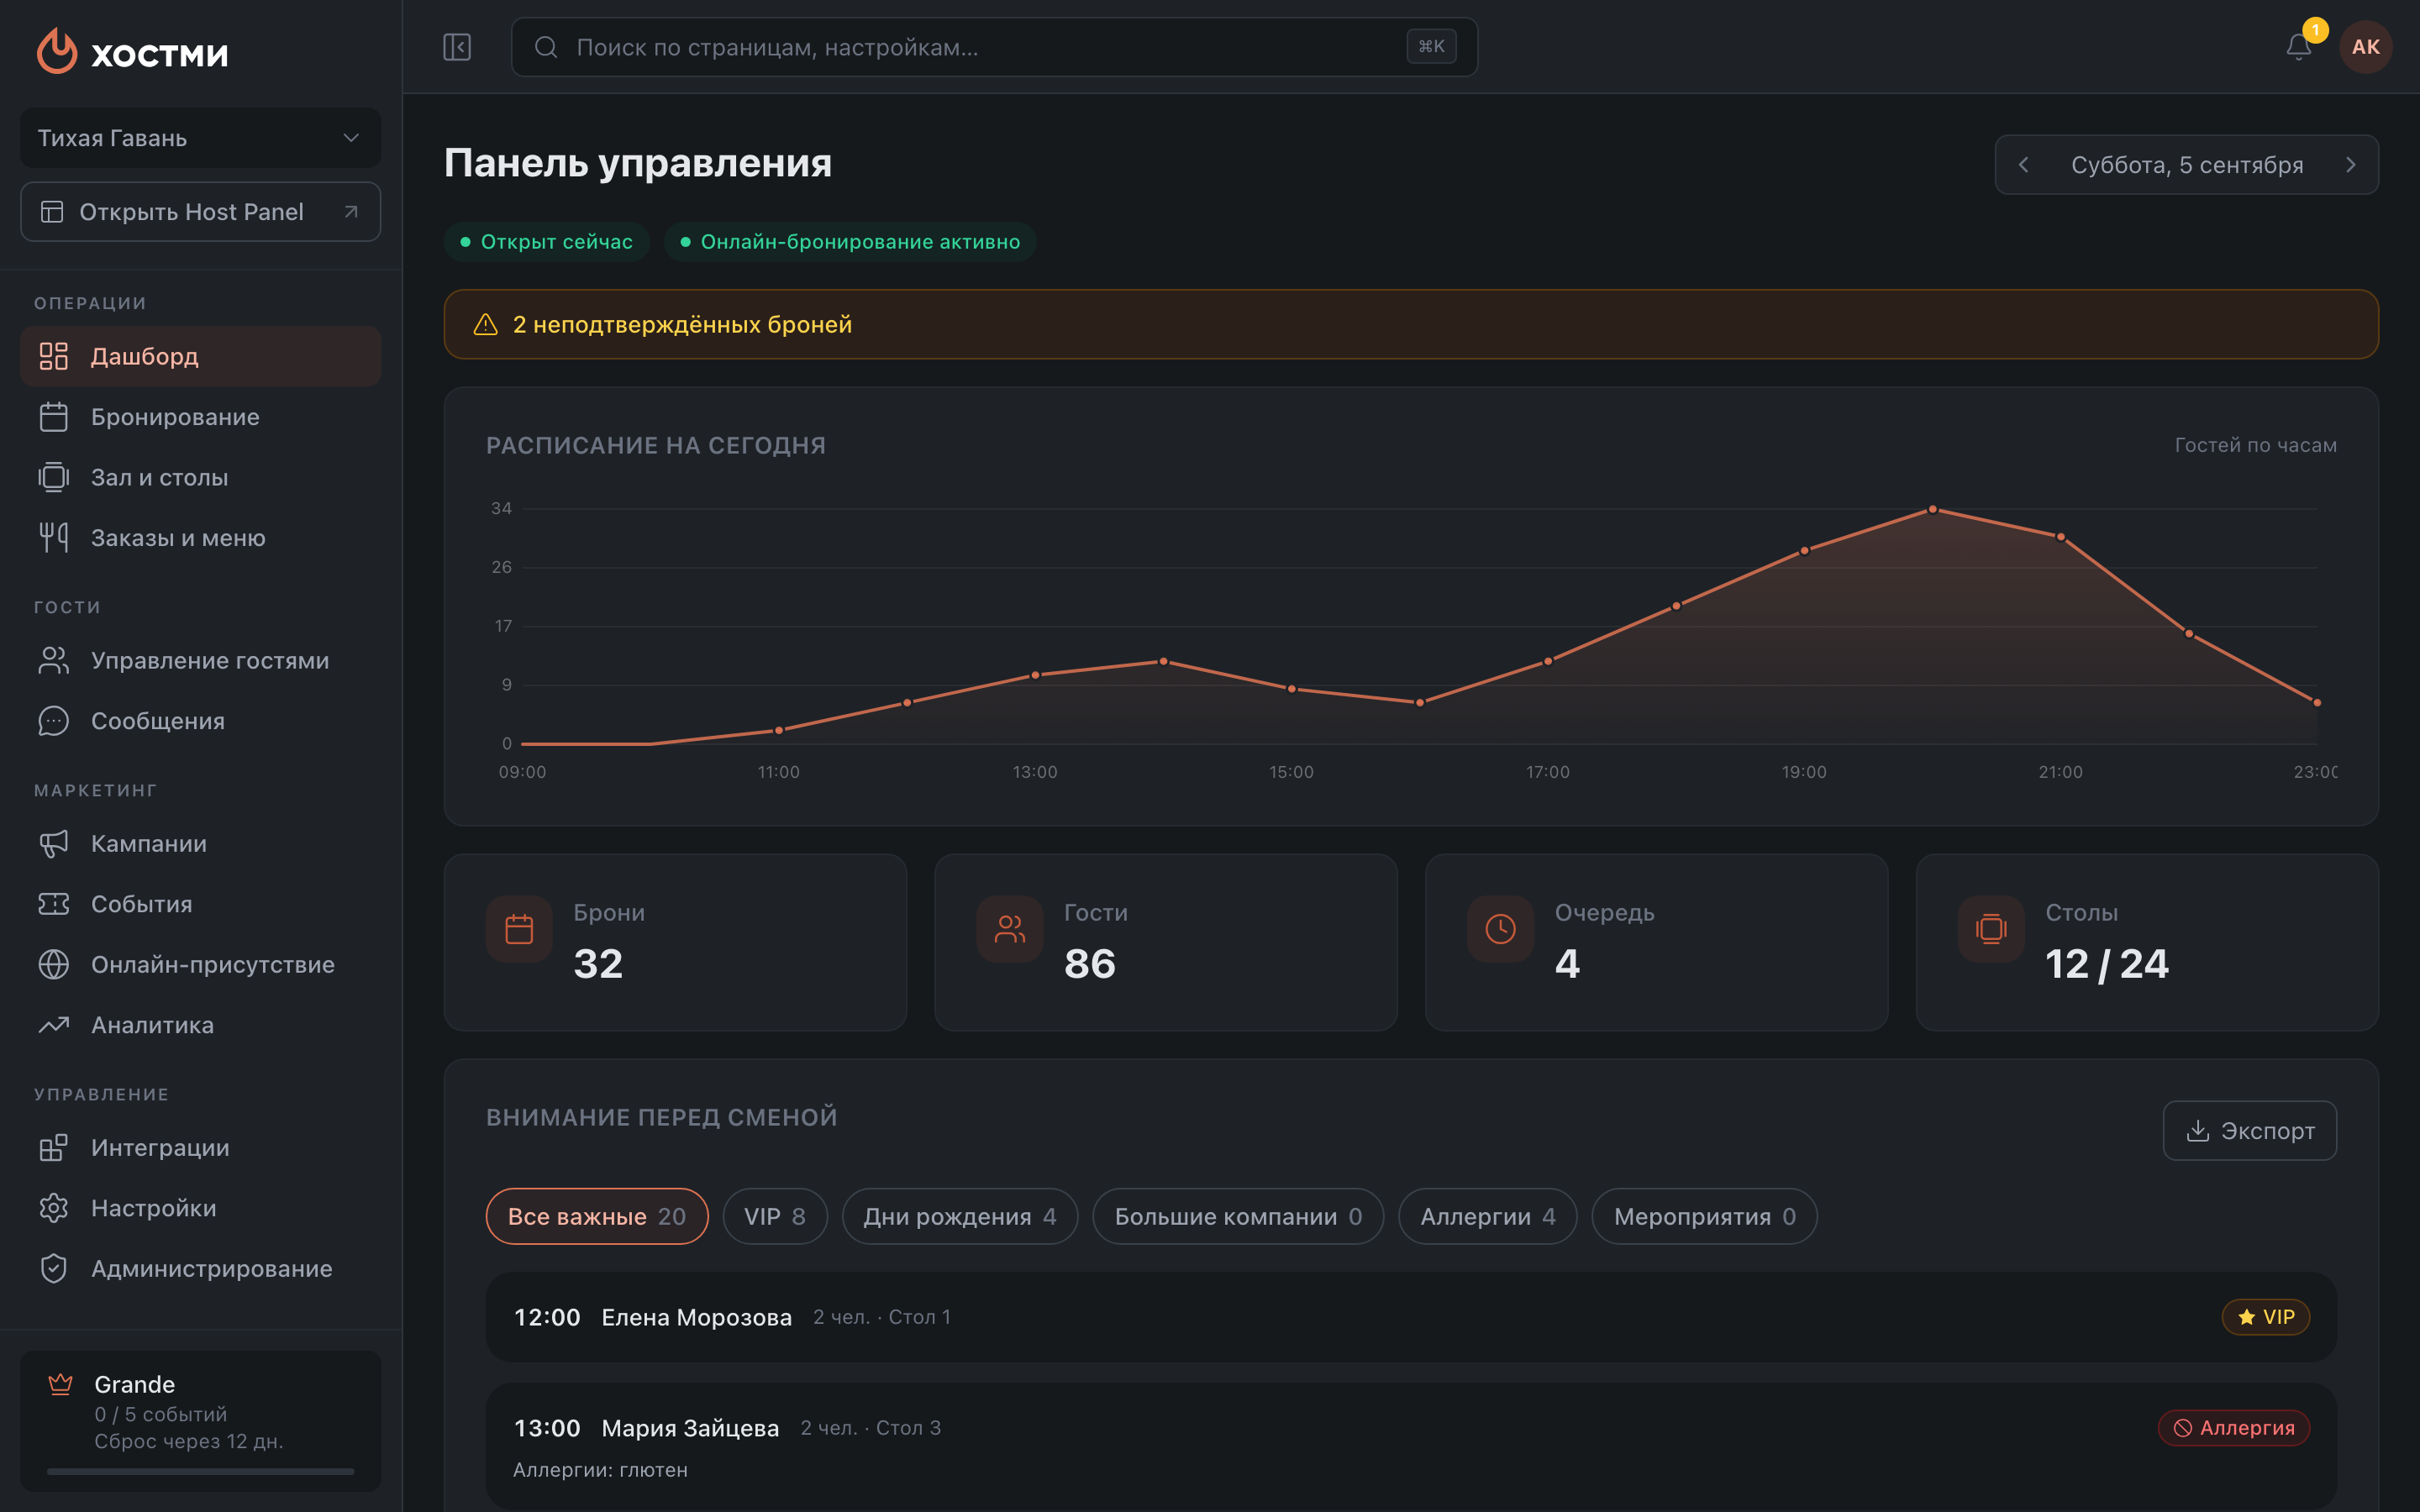2420x1512 pixels.
Task: Click the Интеграции blocks icon
Action: (54, 1147)
